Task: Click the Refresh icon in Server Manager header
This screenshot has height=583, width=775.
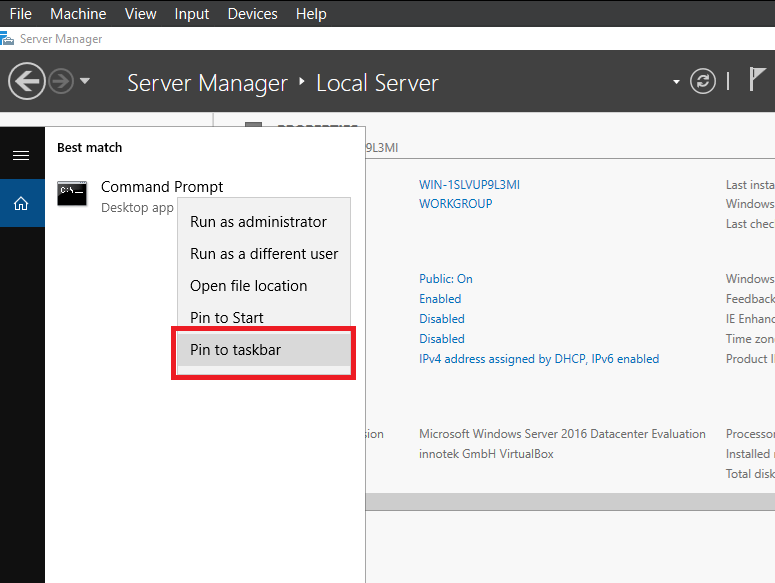Action: pyautogui.click(x=704, y=81)
